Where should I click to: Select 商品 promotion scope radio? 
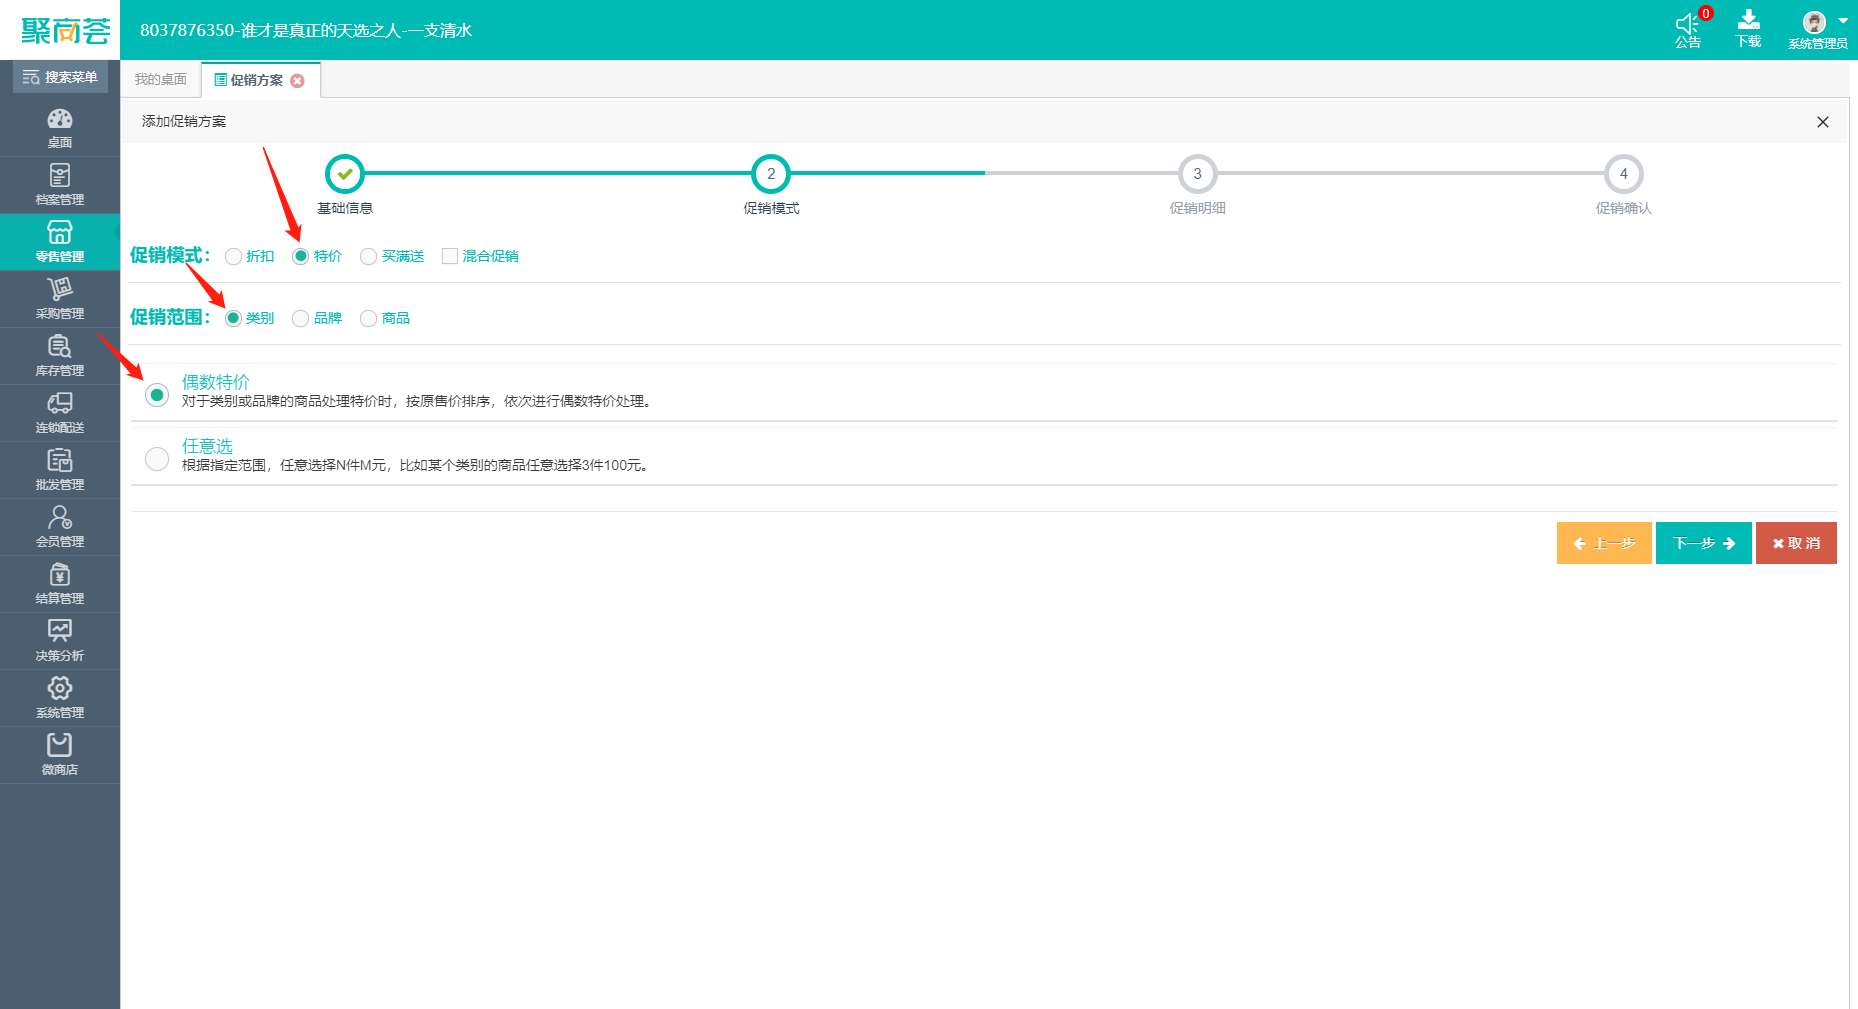pos(368,318)
